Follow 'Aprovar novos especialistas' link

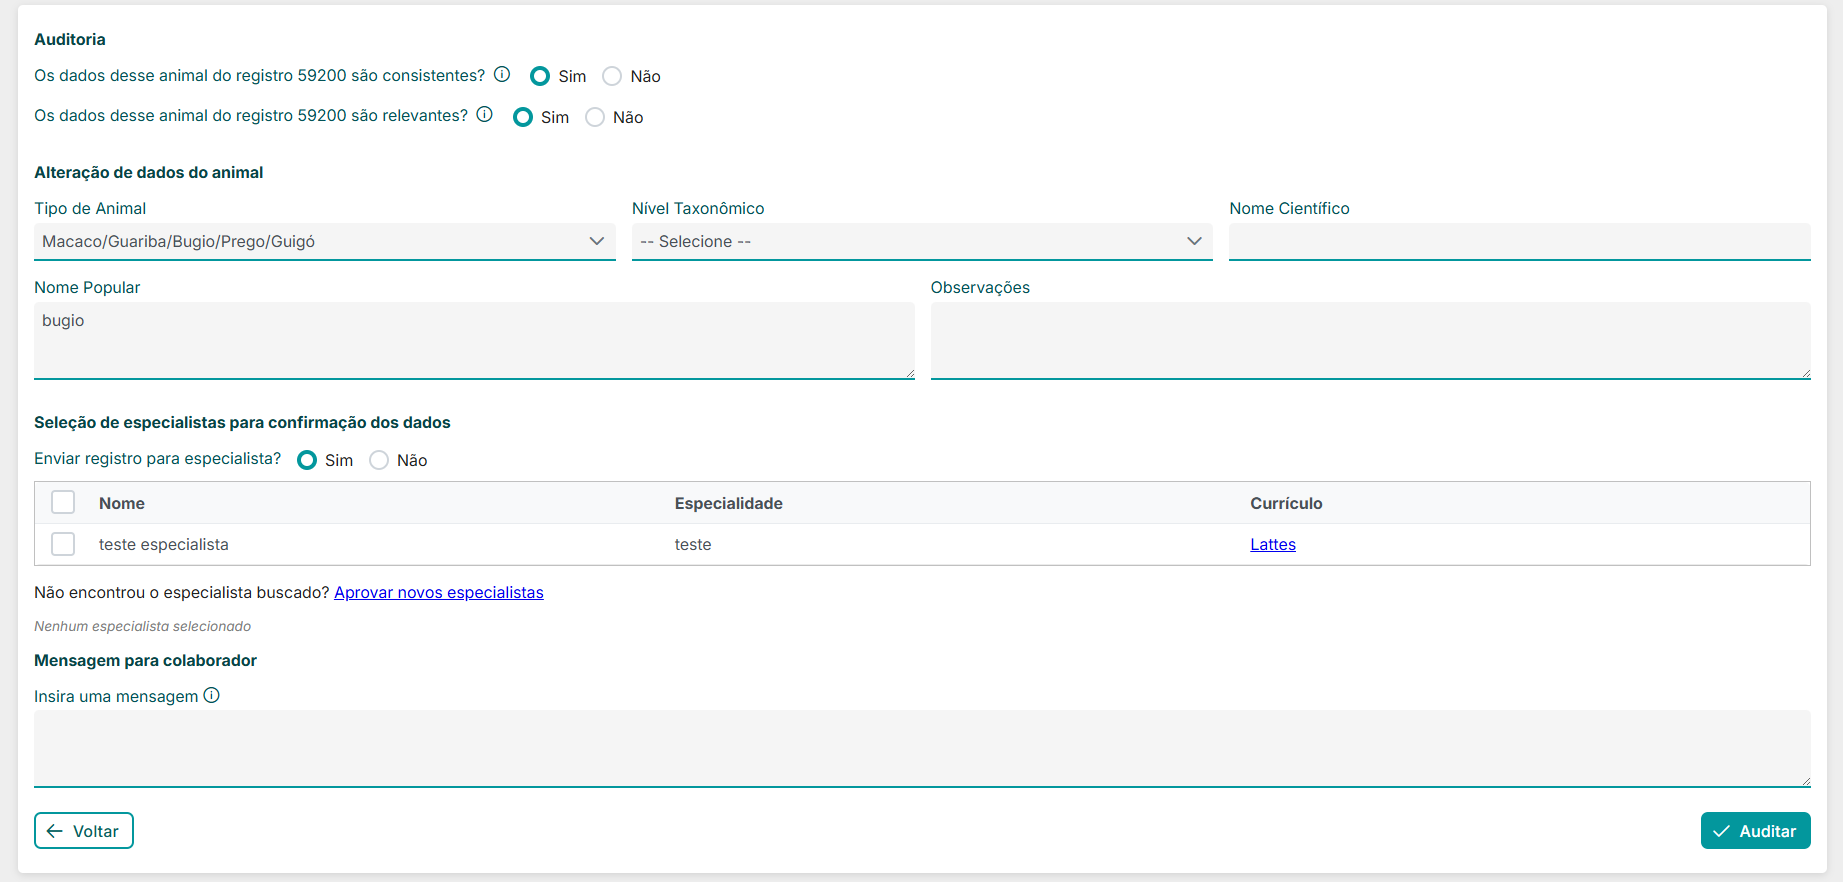[x=438, y=592]
